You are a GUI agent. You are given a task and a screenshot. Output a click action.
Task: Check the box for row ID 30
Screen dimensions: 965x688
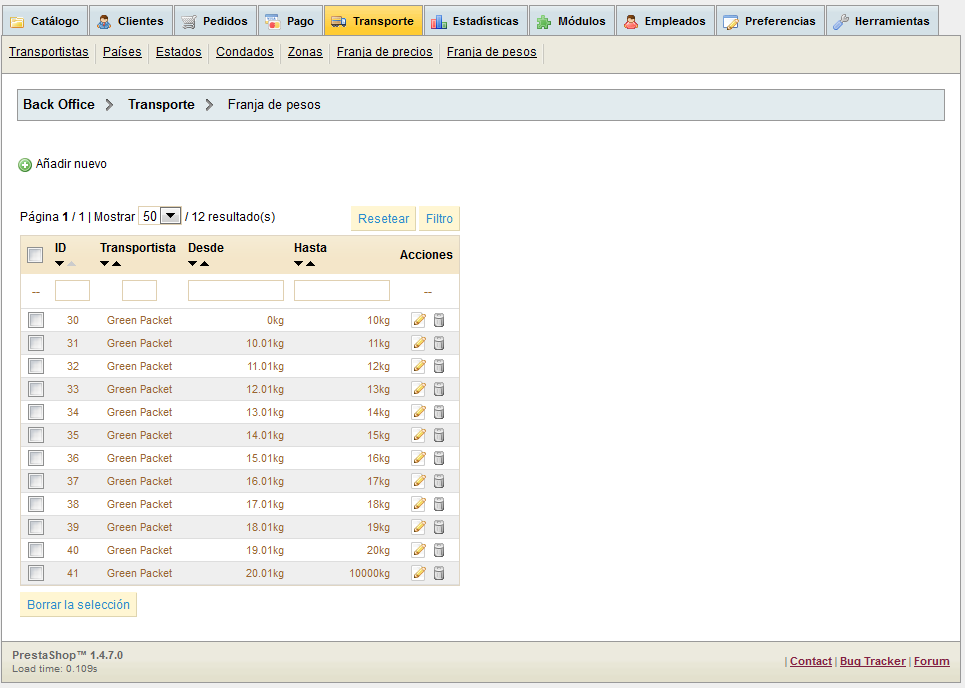tap(36, 320)
